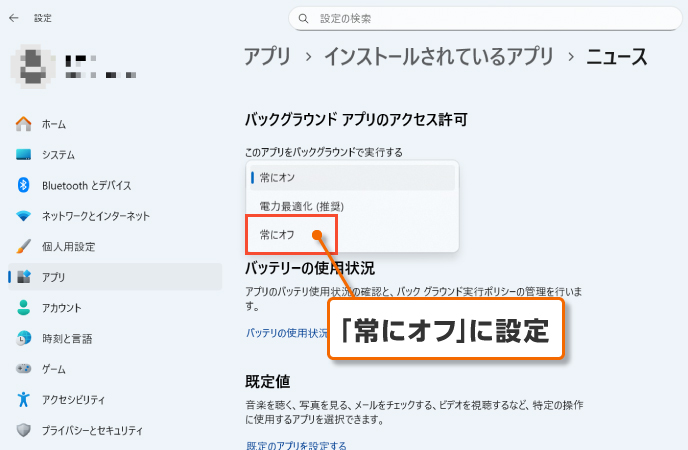Viewport: 688px width, 450px height.
Task: Click the 'アプリ' breadcrumb at top
Action: pos(269,57)
